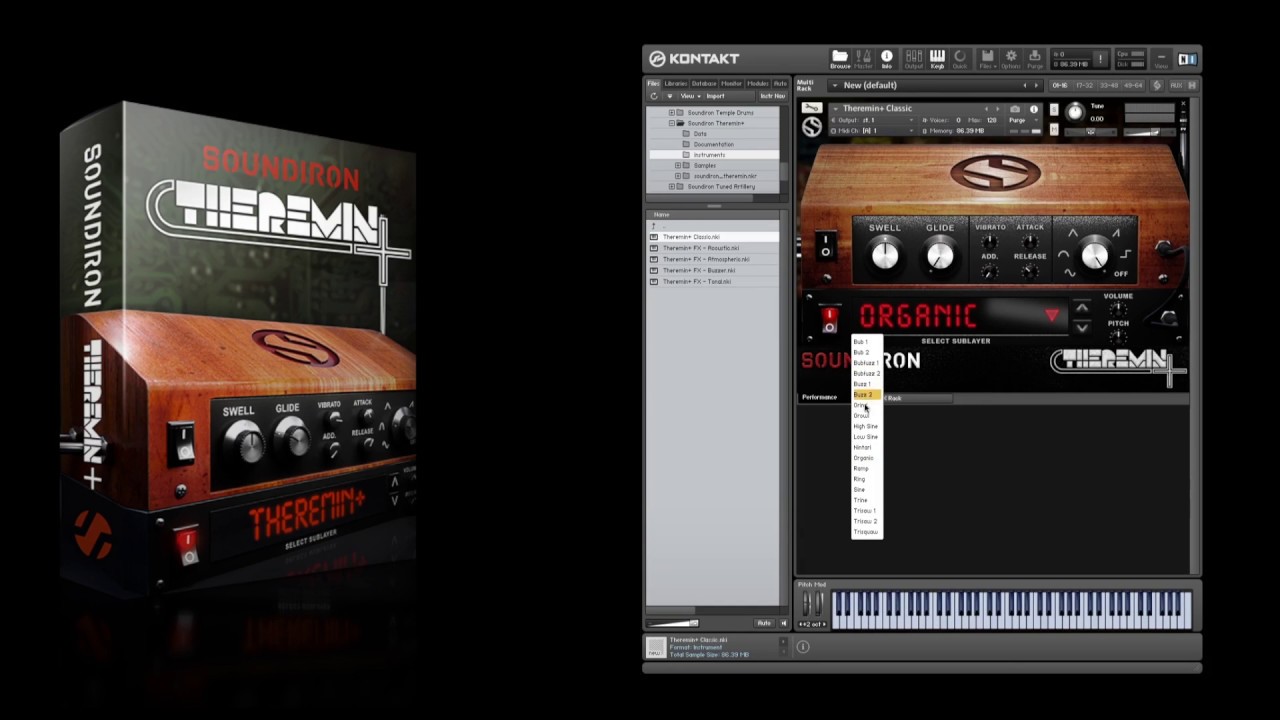Flip the black power rocker switch

click(825, 246)
